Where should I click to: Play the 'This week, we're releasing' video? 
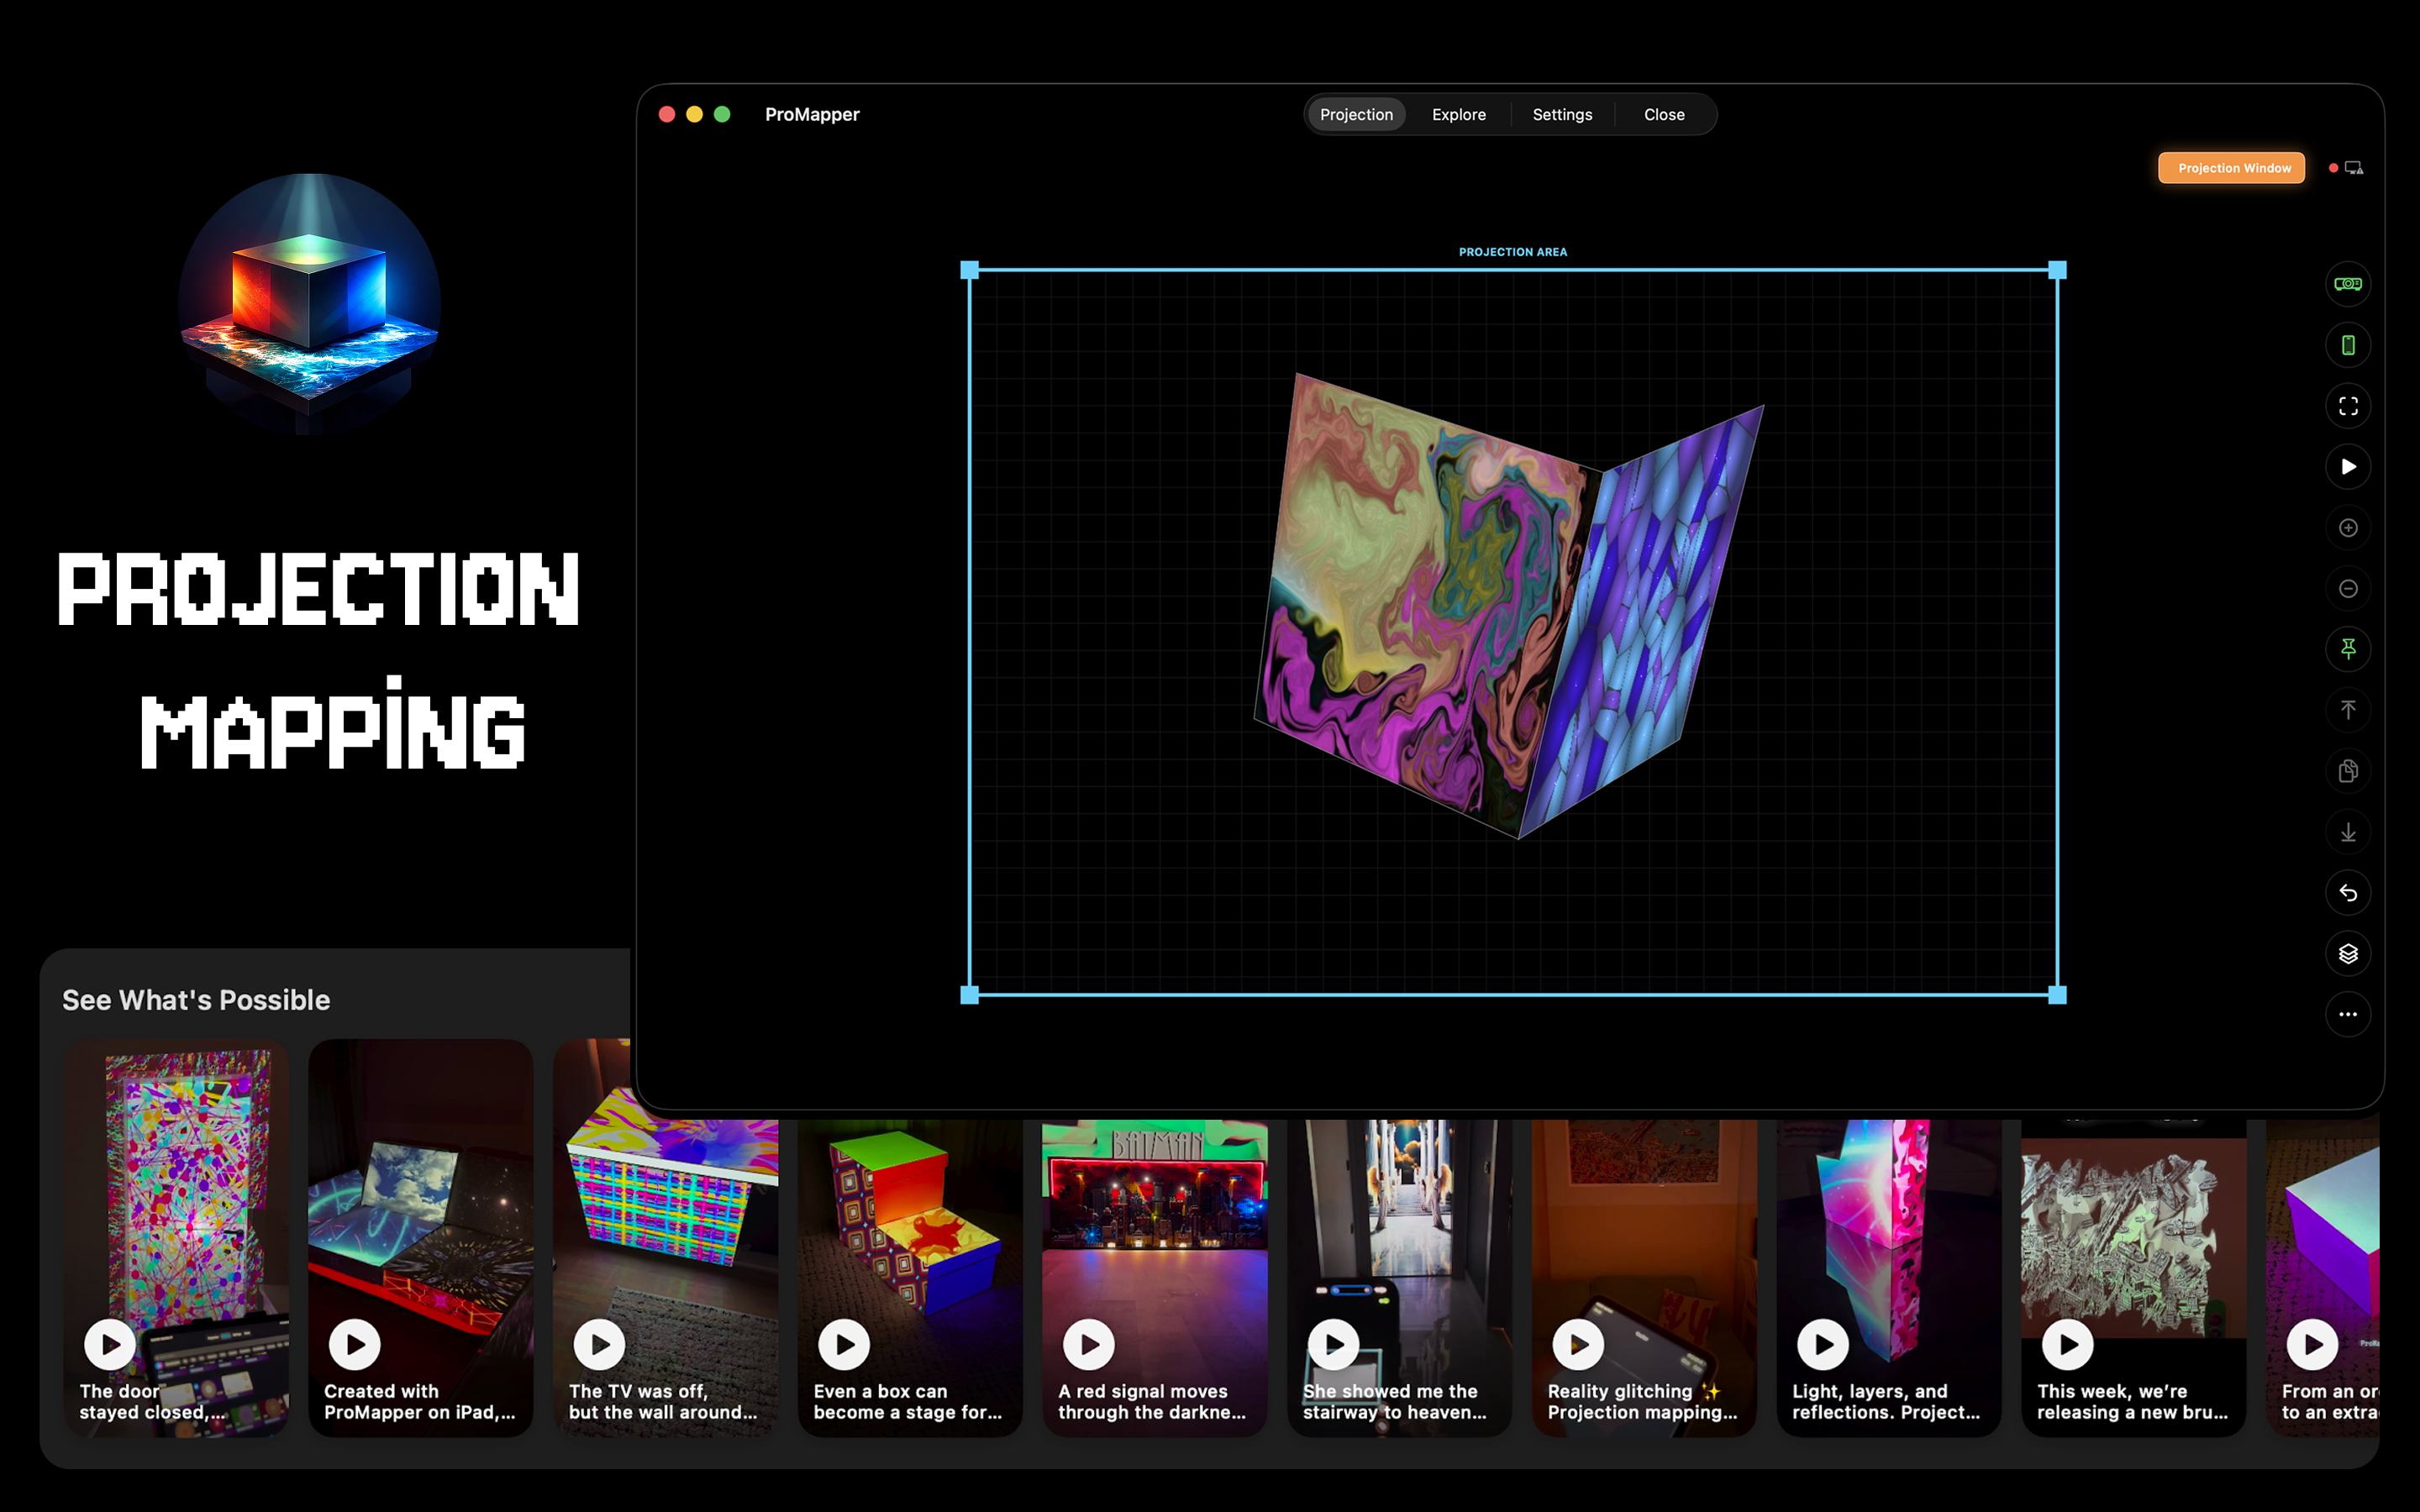(2068, 1345)
